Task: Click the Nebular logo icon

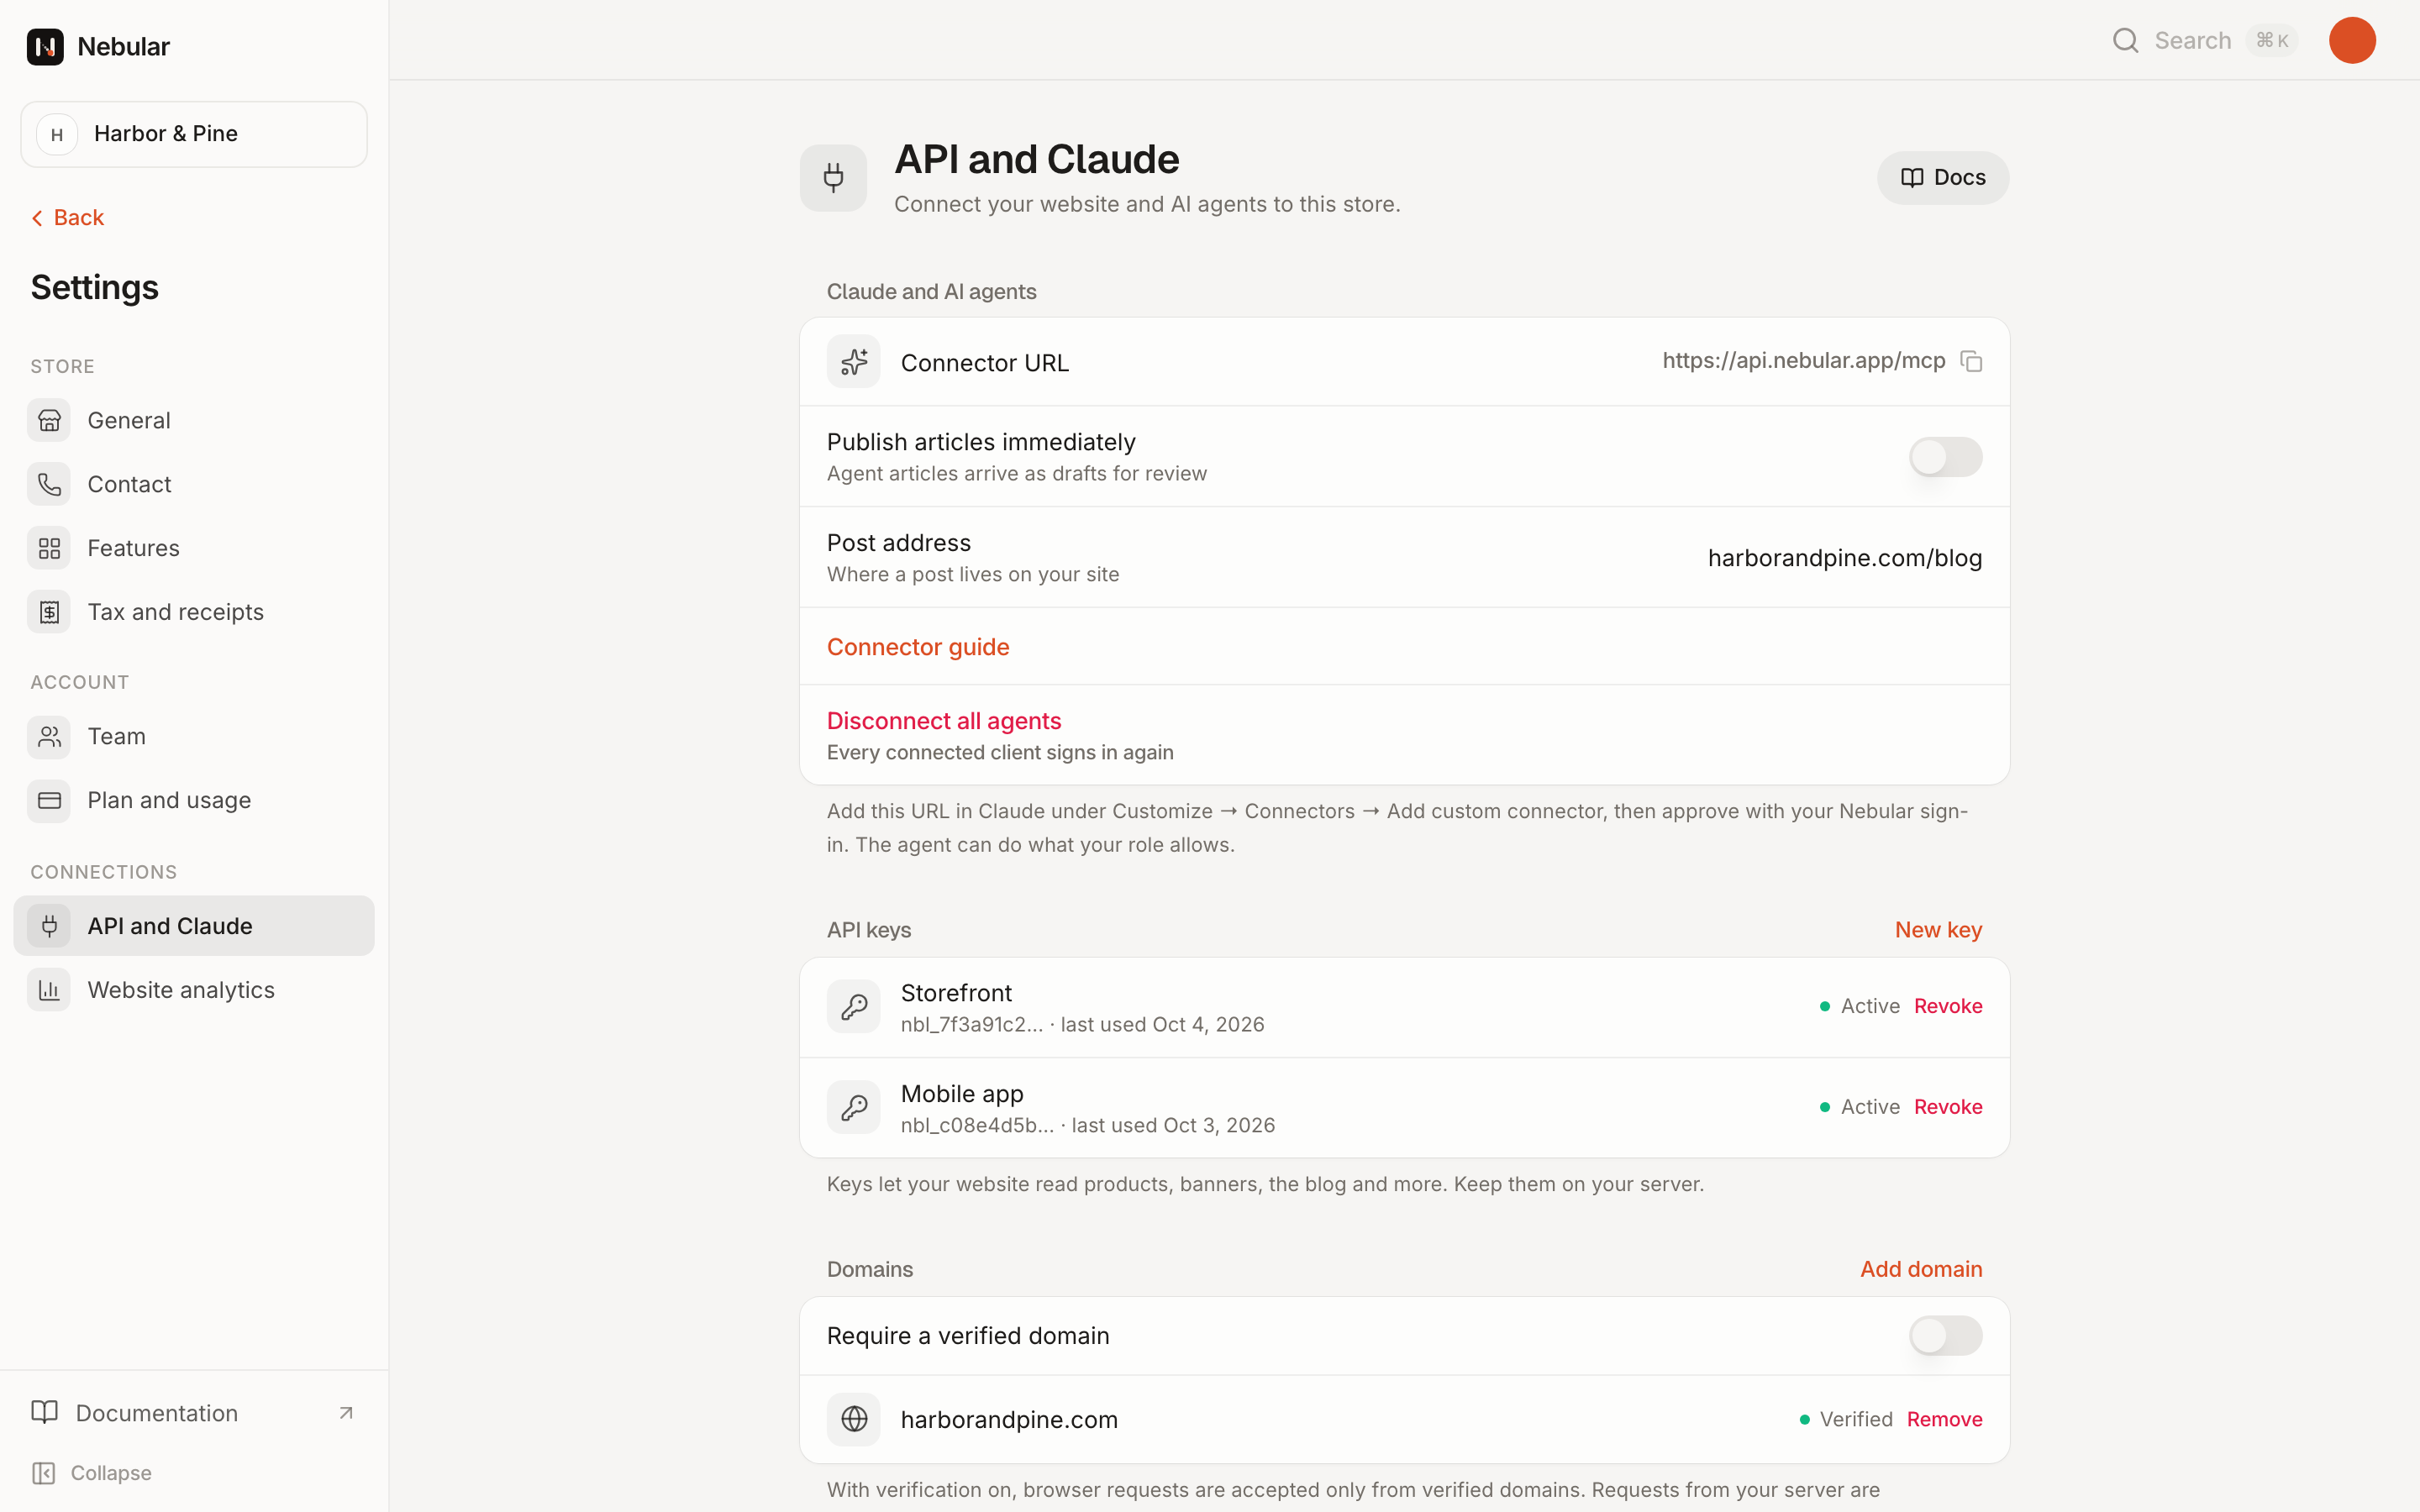Action: pyautogui.click(x=45, y=46)
